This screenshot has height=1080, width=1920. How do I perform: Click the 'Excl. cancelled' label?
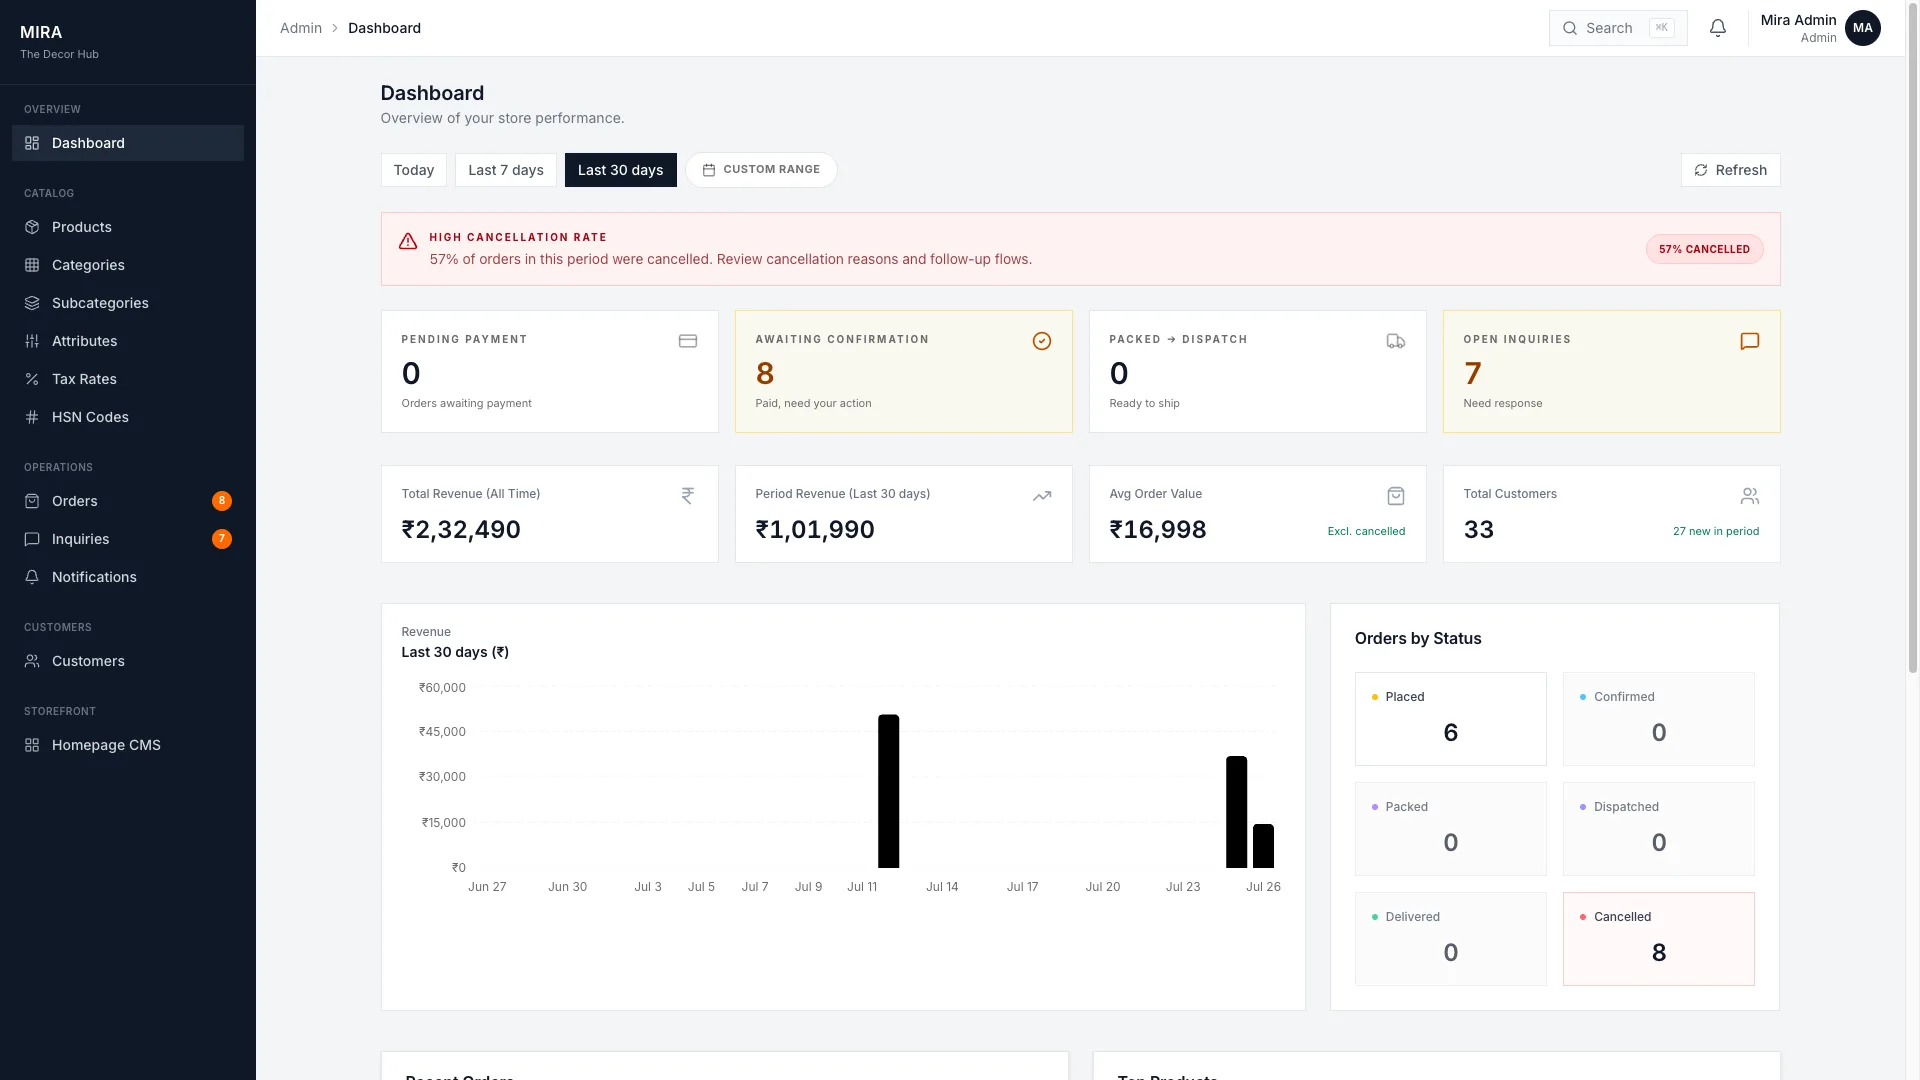[x=1366, y=531]
